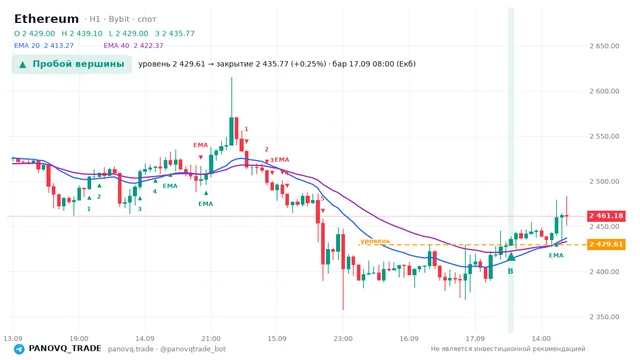Click the 2 550.00 price axis label

click(604, 136)
